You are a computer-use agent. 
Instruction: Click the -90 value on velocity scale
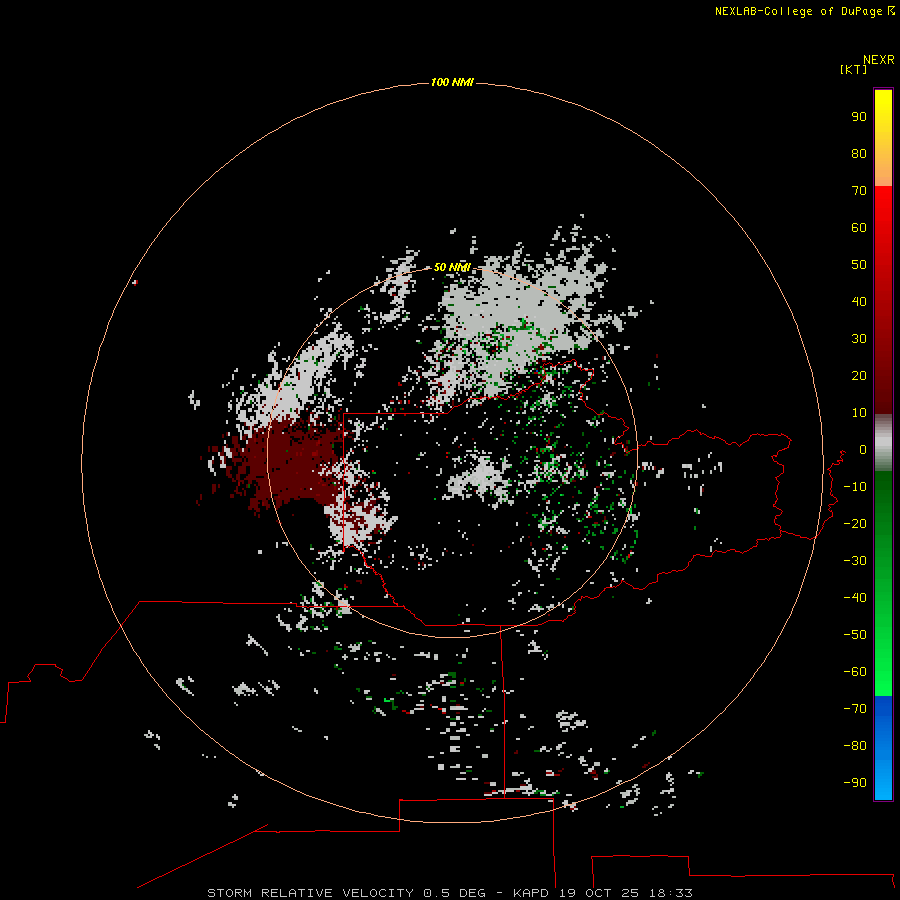tap(855, 783)
